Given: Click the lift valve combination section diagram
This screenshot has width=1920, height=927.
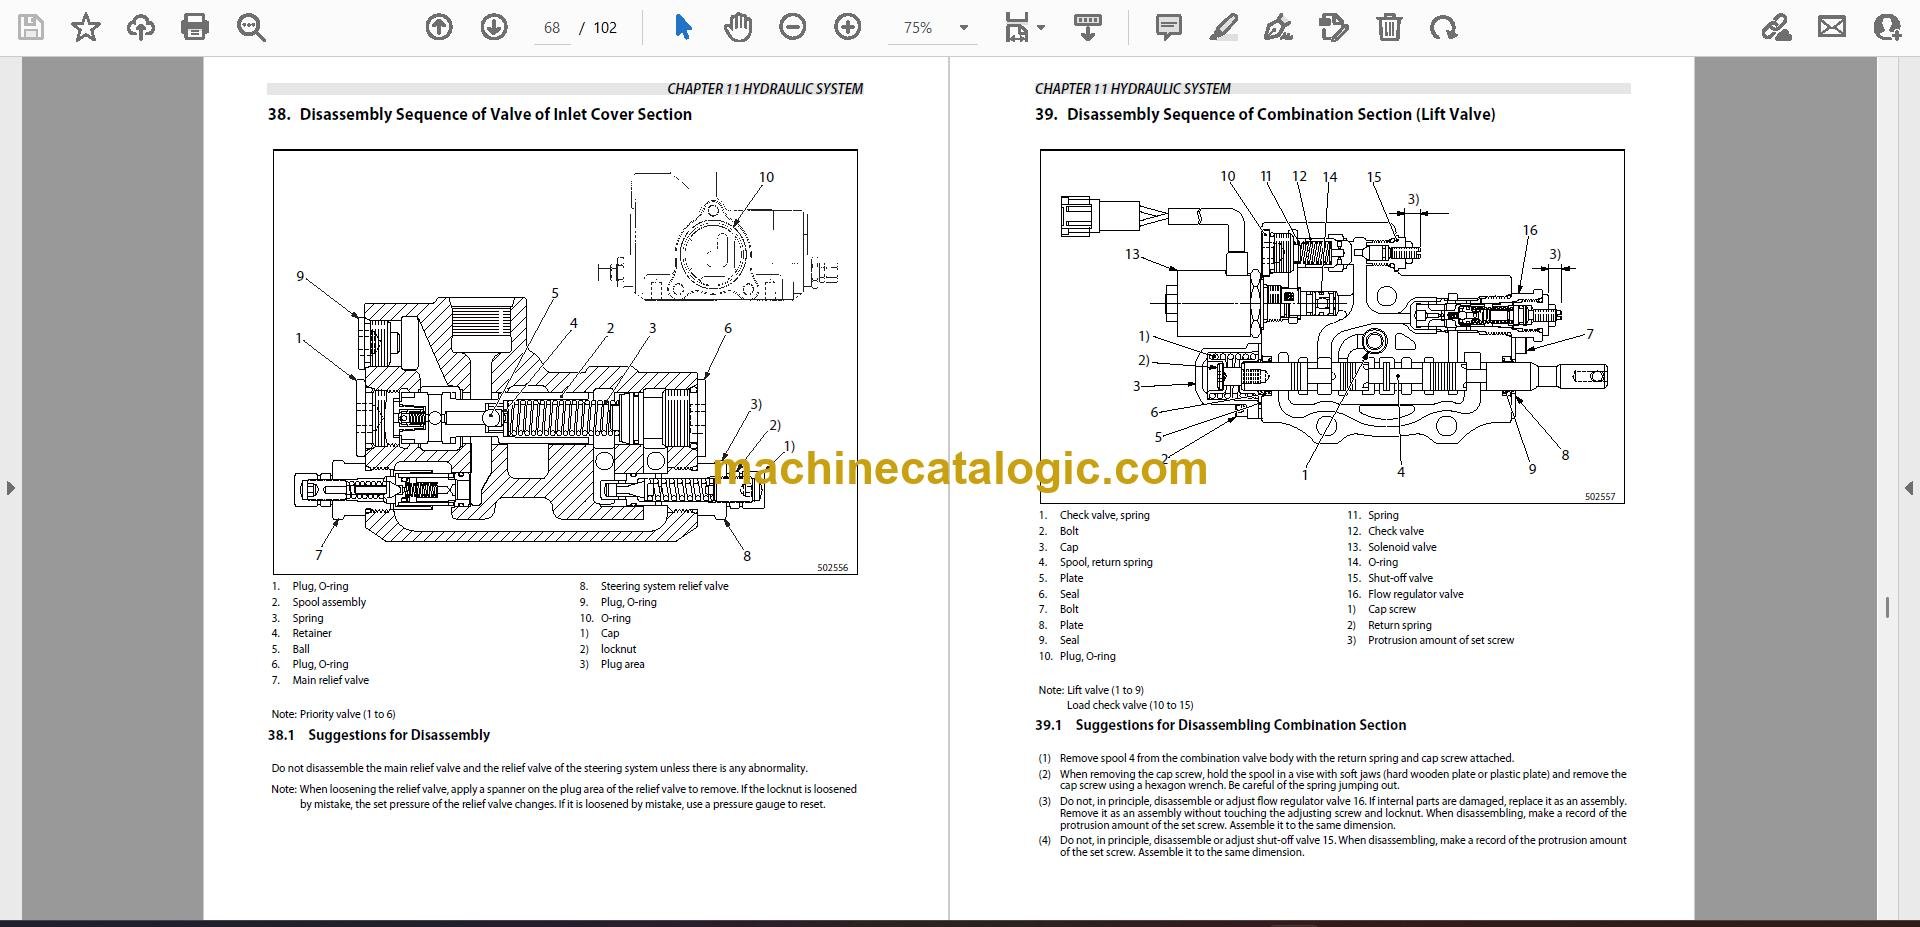Looking at the screenshot, I should (x=1332, y=327).
